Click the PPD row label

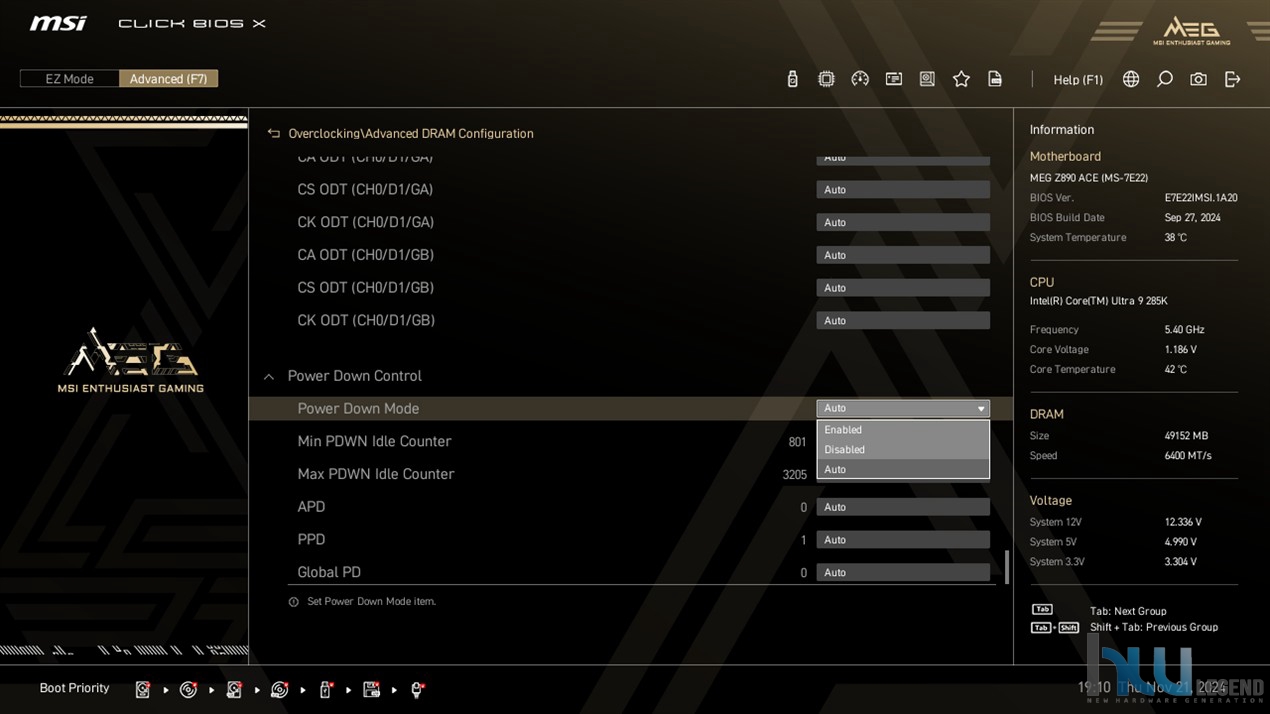pos(311,540)
